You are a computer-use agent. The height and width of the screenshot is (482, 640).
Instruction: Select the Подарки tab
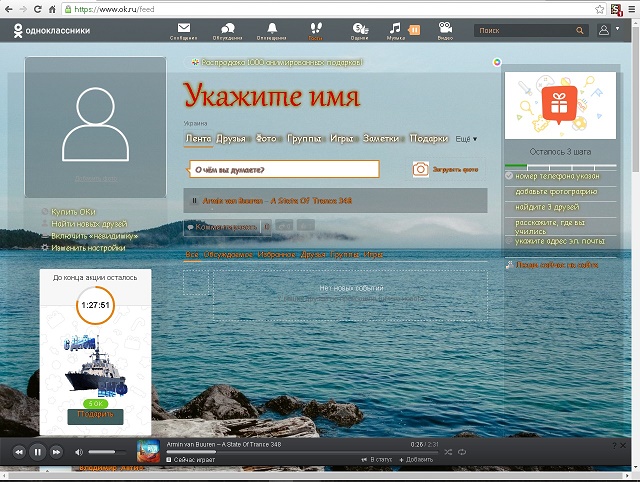(429, 139)
